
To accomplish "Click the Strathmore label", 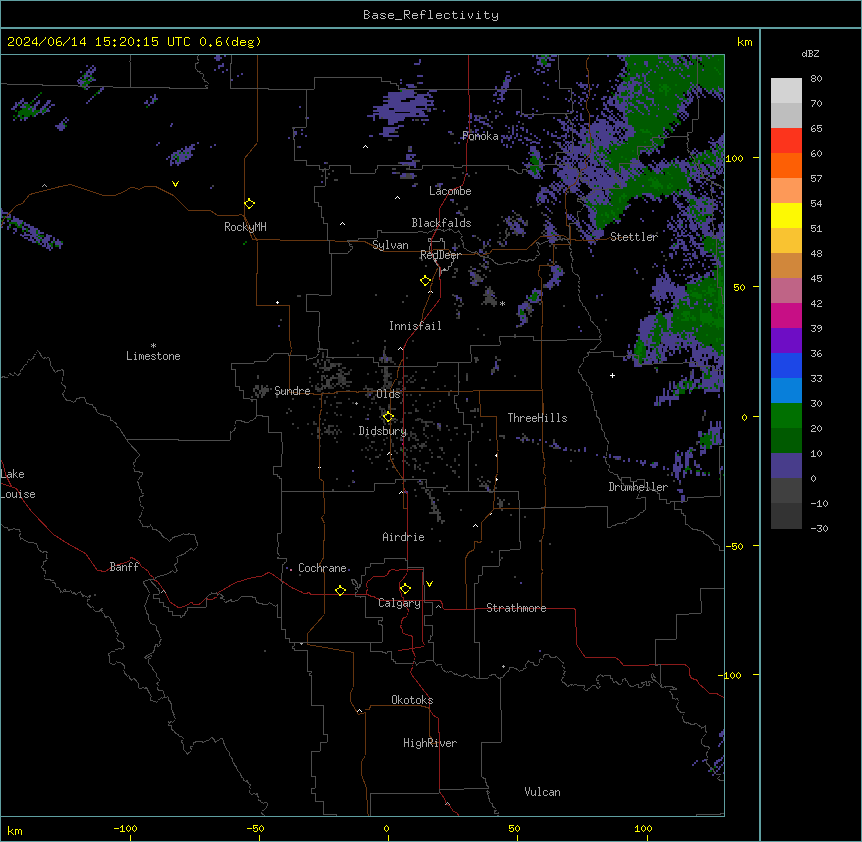I will point(516,608).
